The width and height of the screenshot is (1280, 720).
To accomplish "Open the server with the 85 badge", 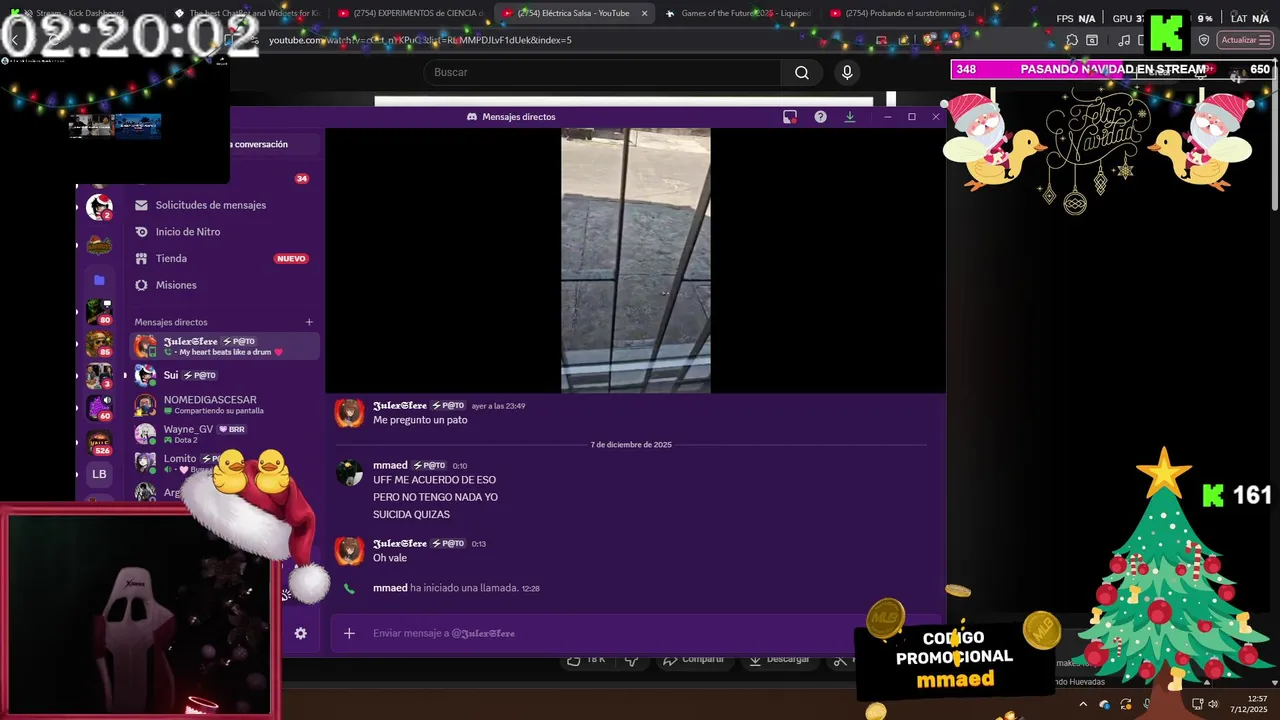I will 99,344.
